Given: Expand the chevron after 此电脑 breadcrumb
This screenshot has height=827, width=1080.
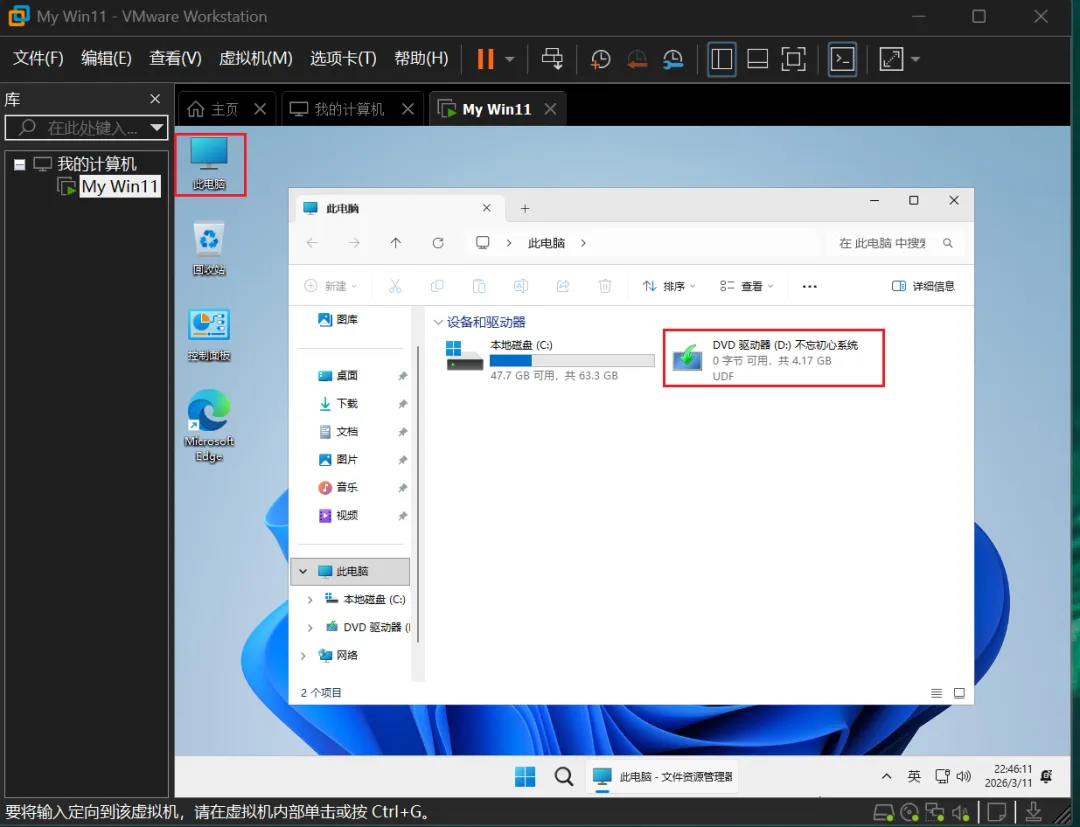Looking at the screenshot, I should 583,243.
